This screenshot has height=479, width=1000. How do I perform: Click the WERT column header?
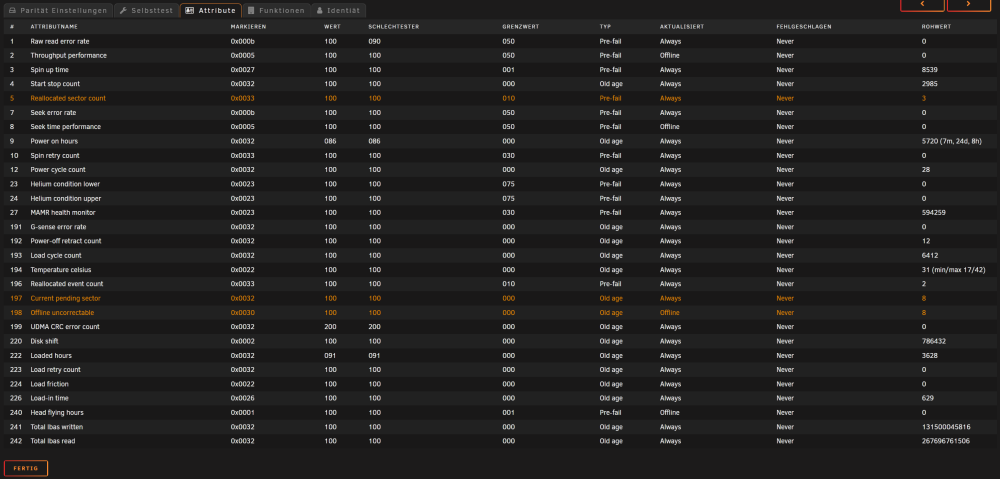[x=331, y=27]
